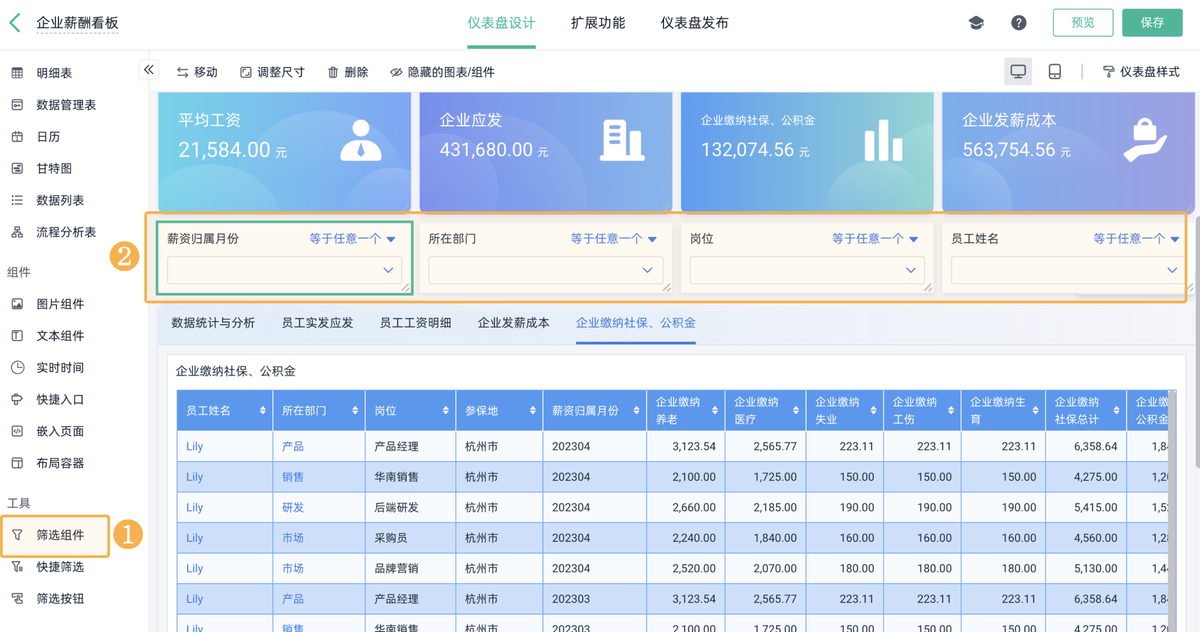This screenshot has height=632, width=1200.
Task: Click the 删除 trash toolbar item
Action: 347,72
